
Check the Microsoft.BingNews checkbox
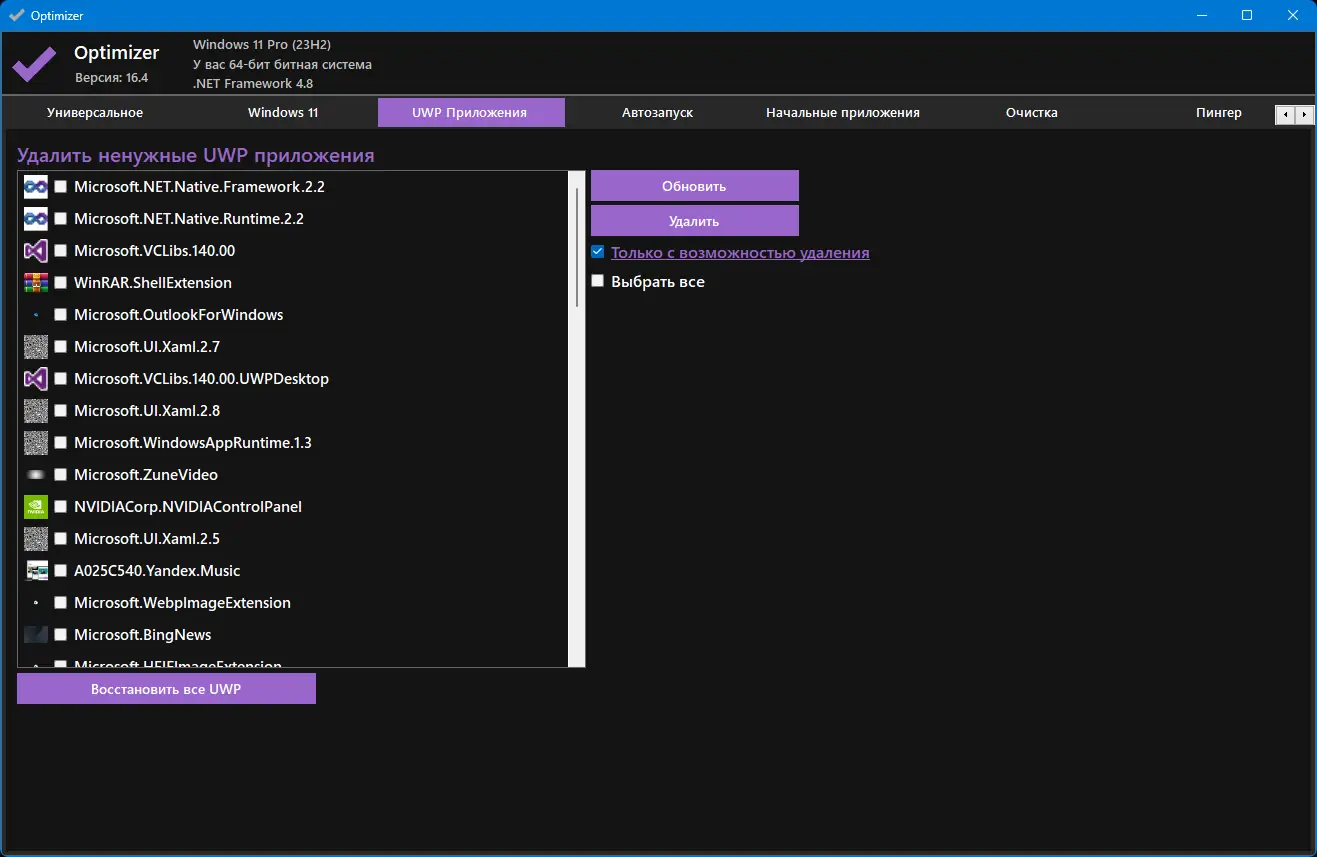click(61, 635)
